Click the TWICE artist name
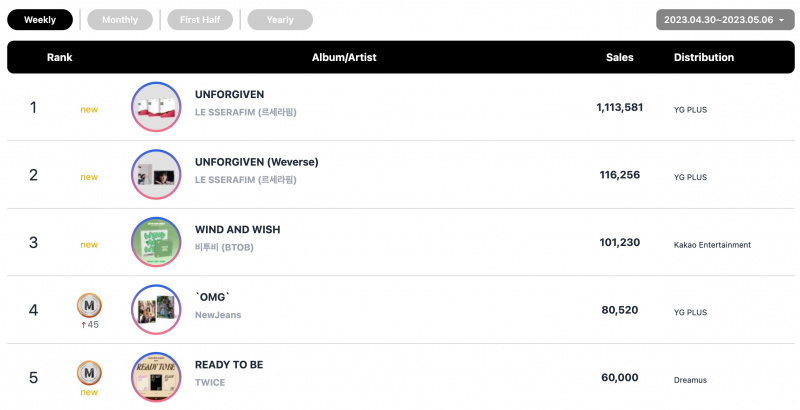Image resolution: width=800 pixels, height=410 pixels. [210, 382]
